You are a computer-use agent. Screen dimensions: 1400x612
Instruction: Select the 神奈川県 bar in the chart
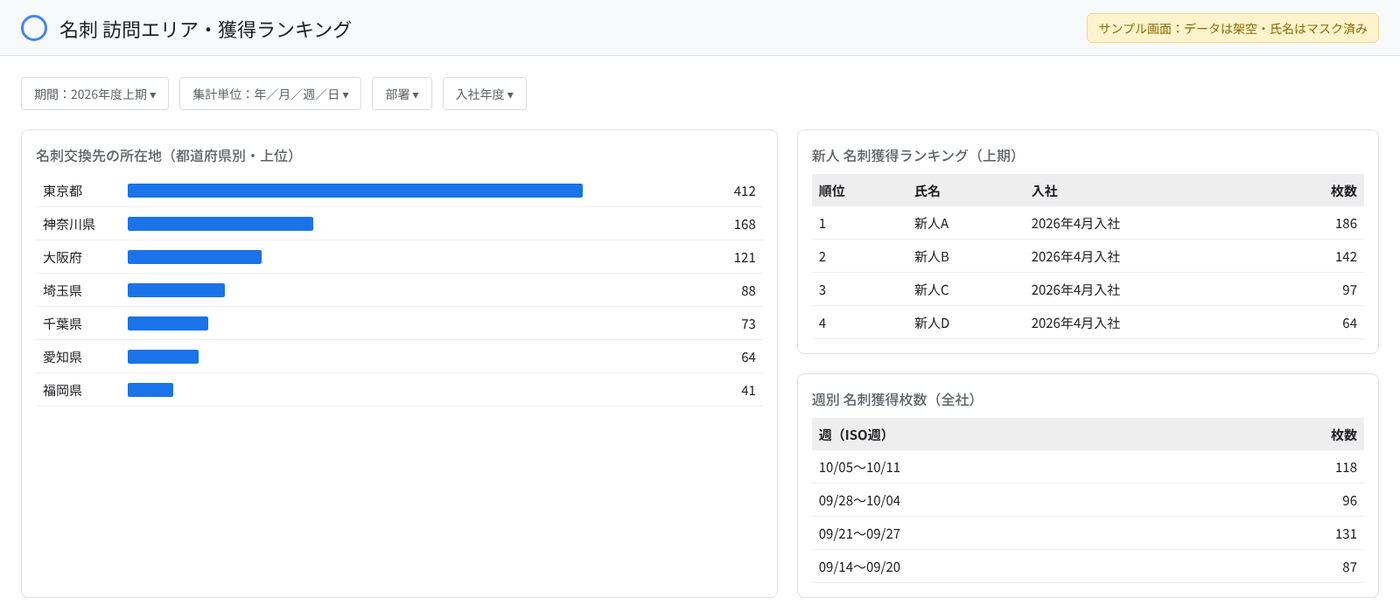click(x=220, y=224)
